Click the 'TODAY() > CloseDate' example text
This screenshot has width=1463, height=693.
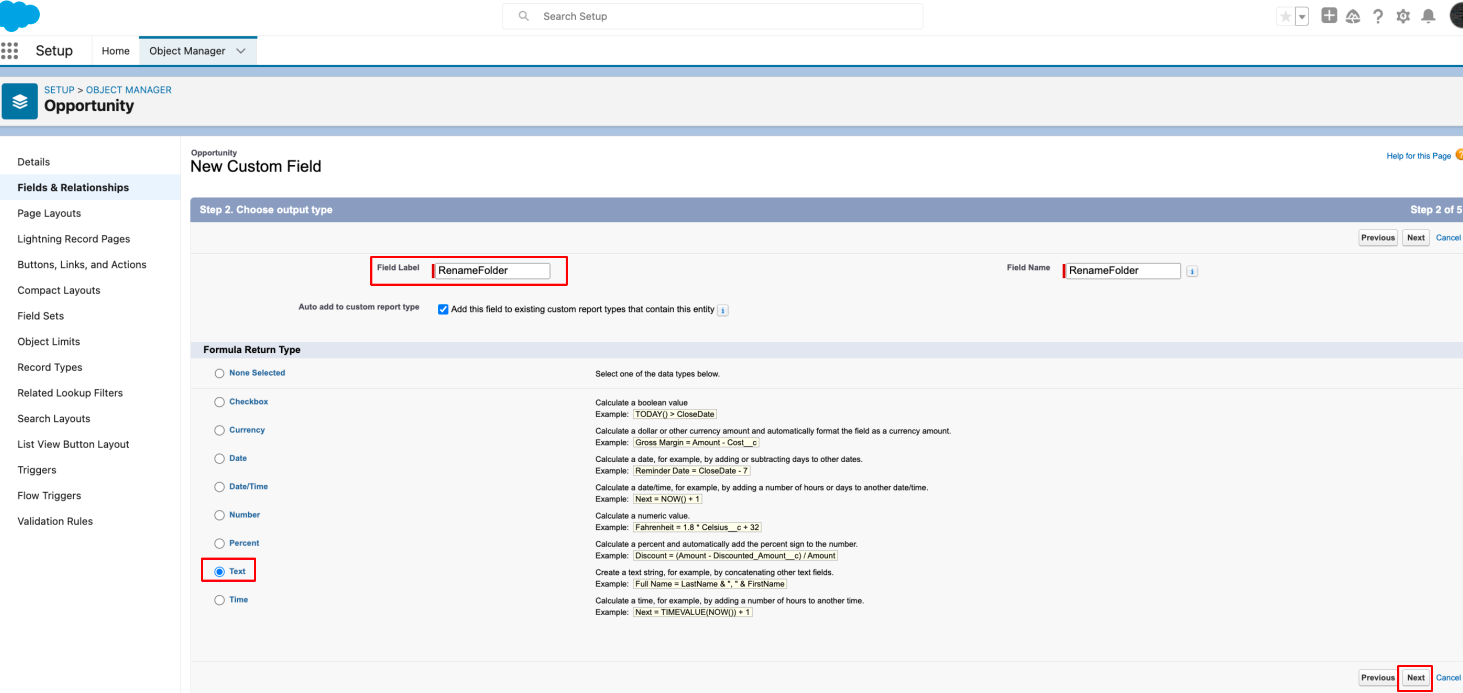click(675, 414)
